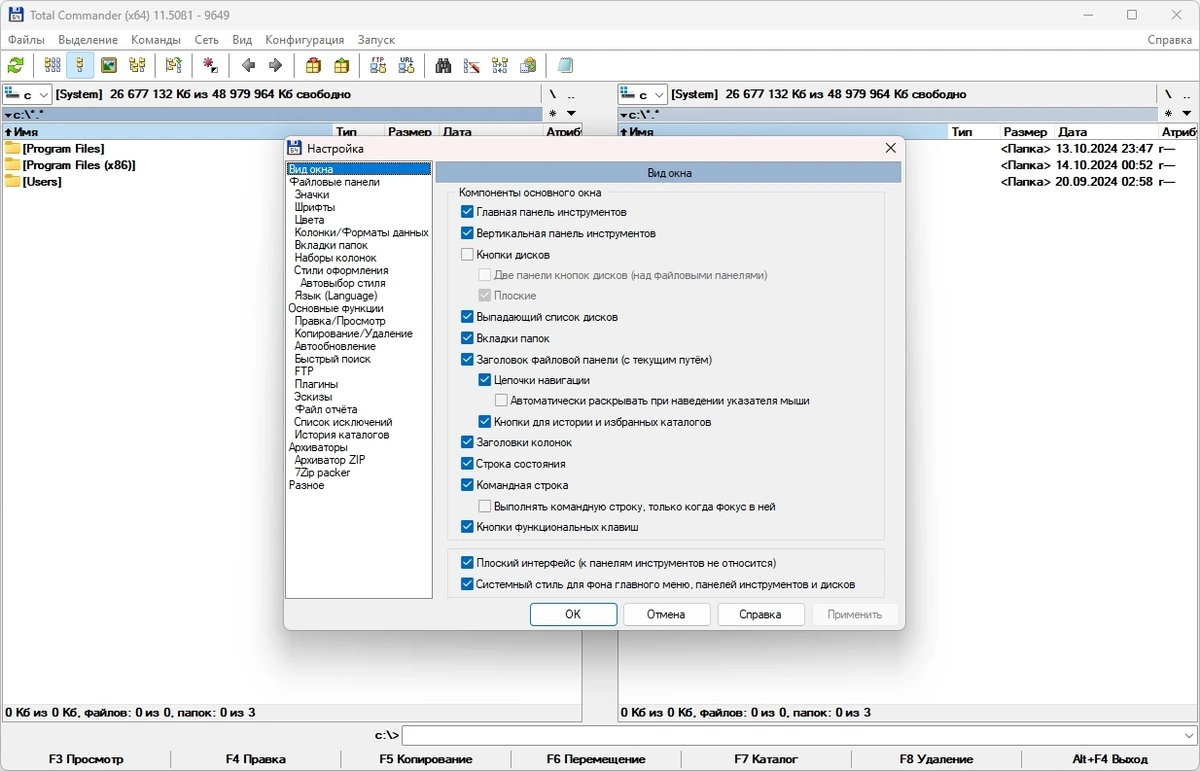Screen dimensions: 1200x771
Task: Click the 'F7 Каталог' function button
Action: pos(766,759)
